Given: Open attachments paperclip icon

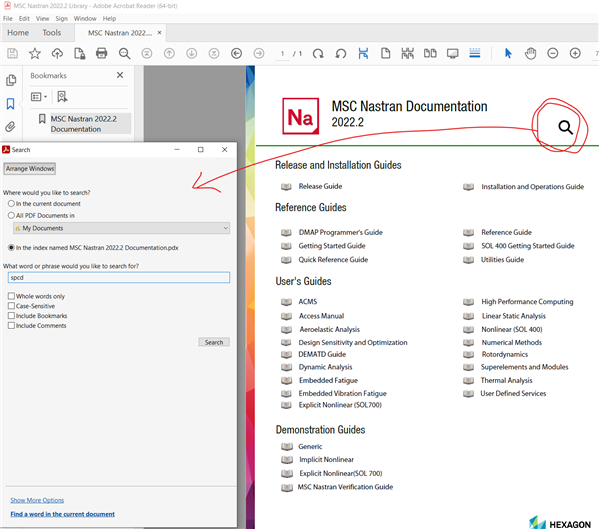Looking at the screenshot, I should [10, 126].
